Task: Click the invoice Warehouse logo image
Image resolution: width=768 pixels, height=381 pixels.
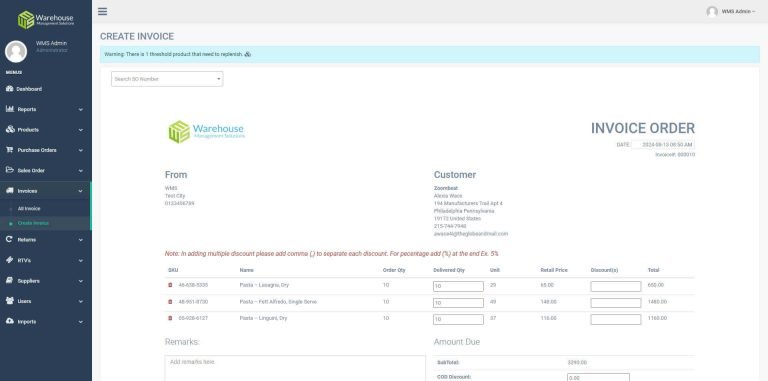Action: click(206, 132)
